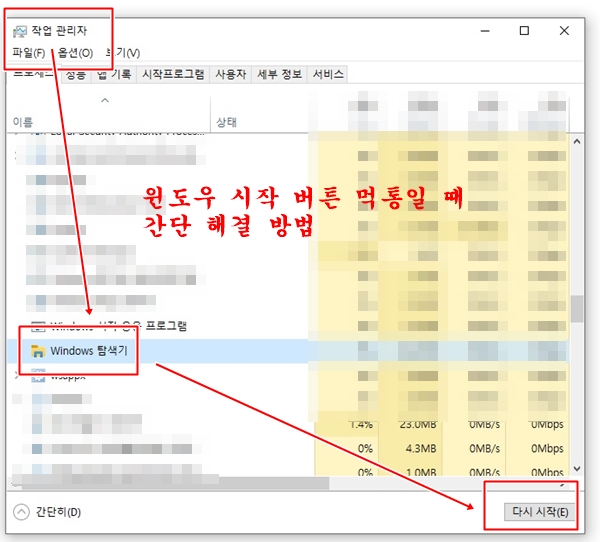Image resolution: width=600 pixels, height=542 pixels.
Task: Click the vertical scrollbar thumb
Action: 577,309
